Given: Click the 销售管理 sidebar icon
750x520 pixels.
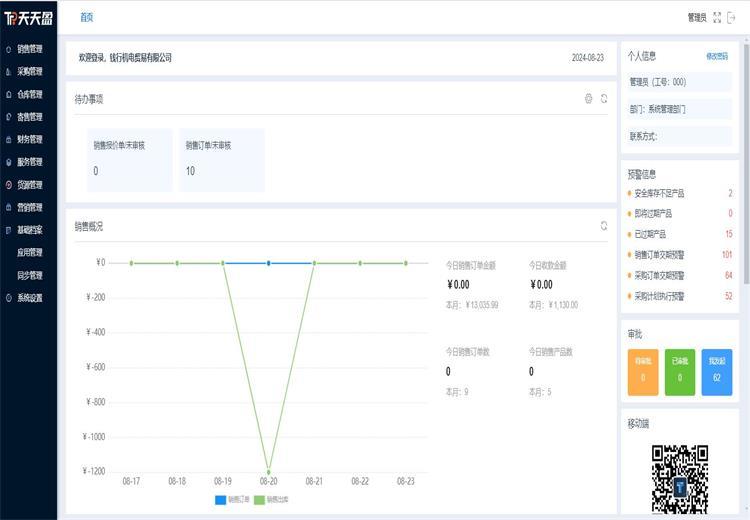Looking at the screenshot, I should [x=9, y=49].
